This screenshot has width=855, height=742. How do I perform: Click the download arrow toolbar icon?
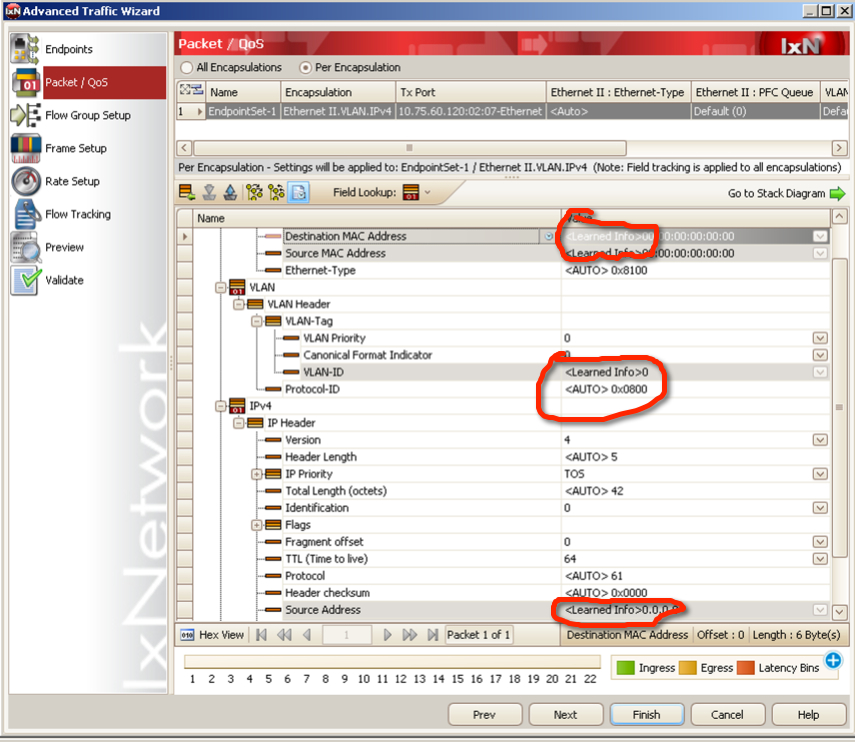tap(209, 192)
